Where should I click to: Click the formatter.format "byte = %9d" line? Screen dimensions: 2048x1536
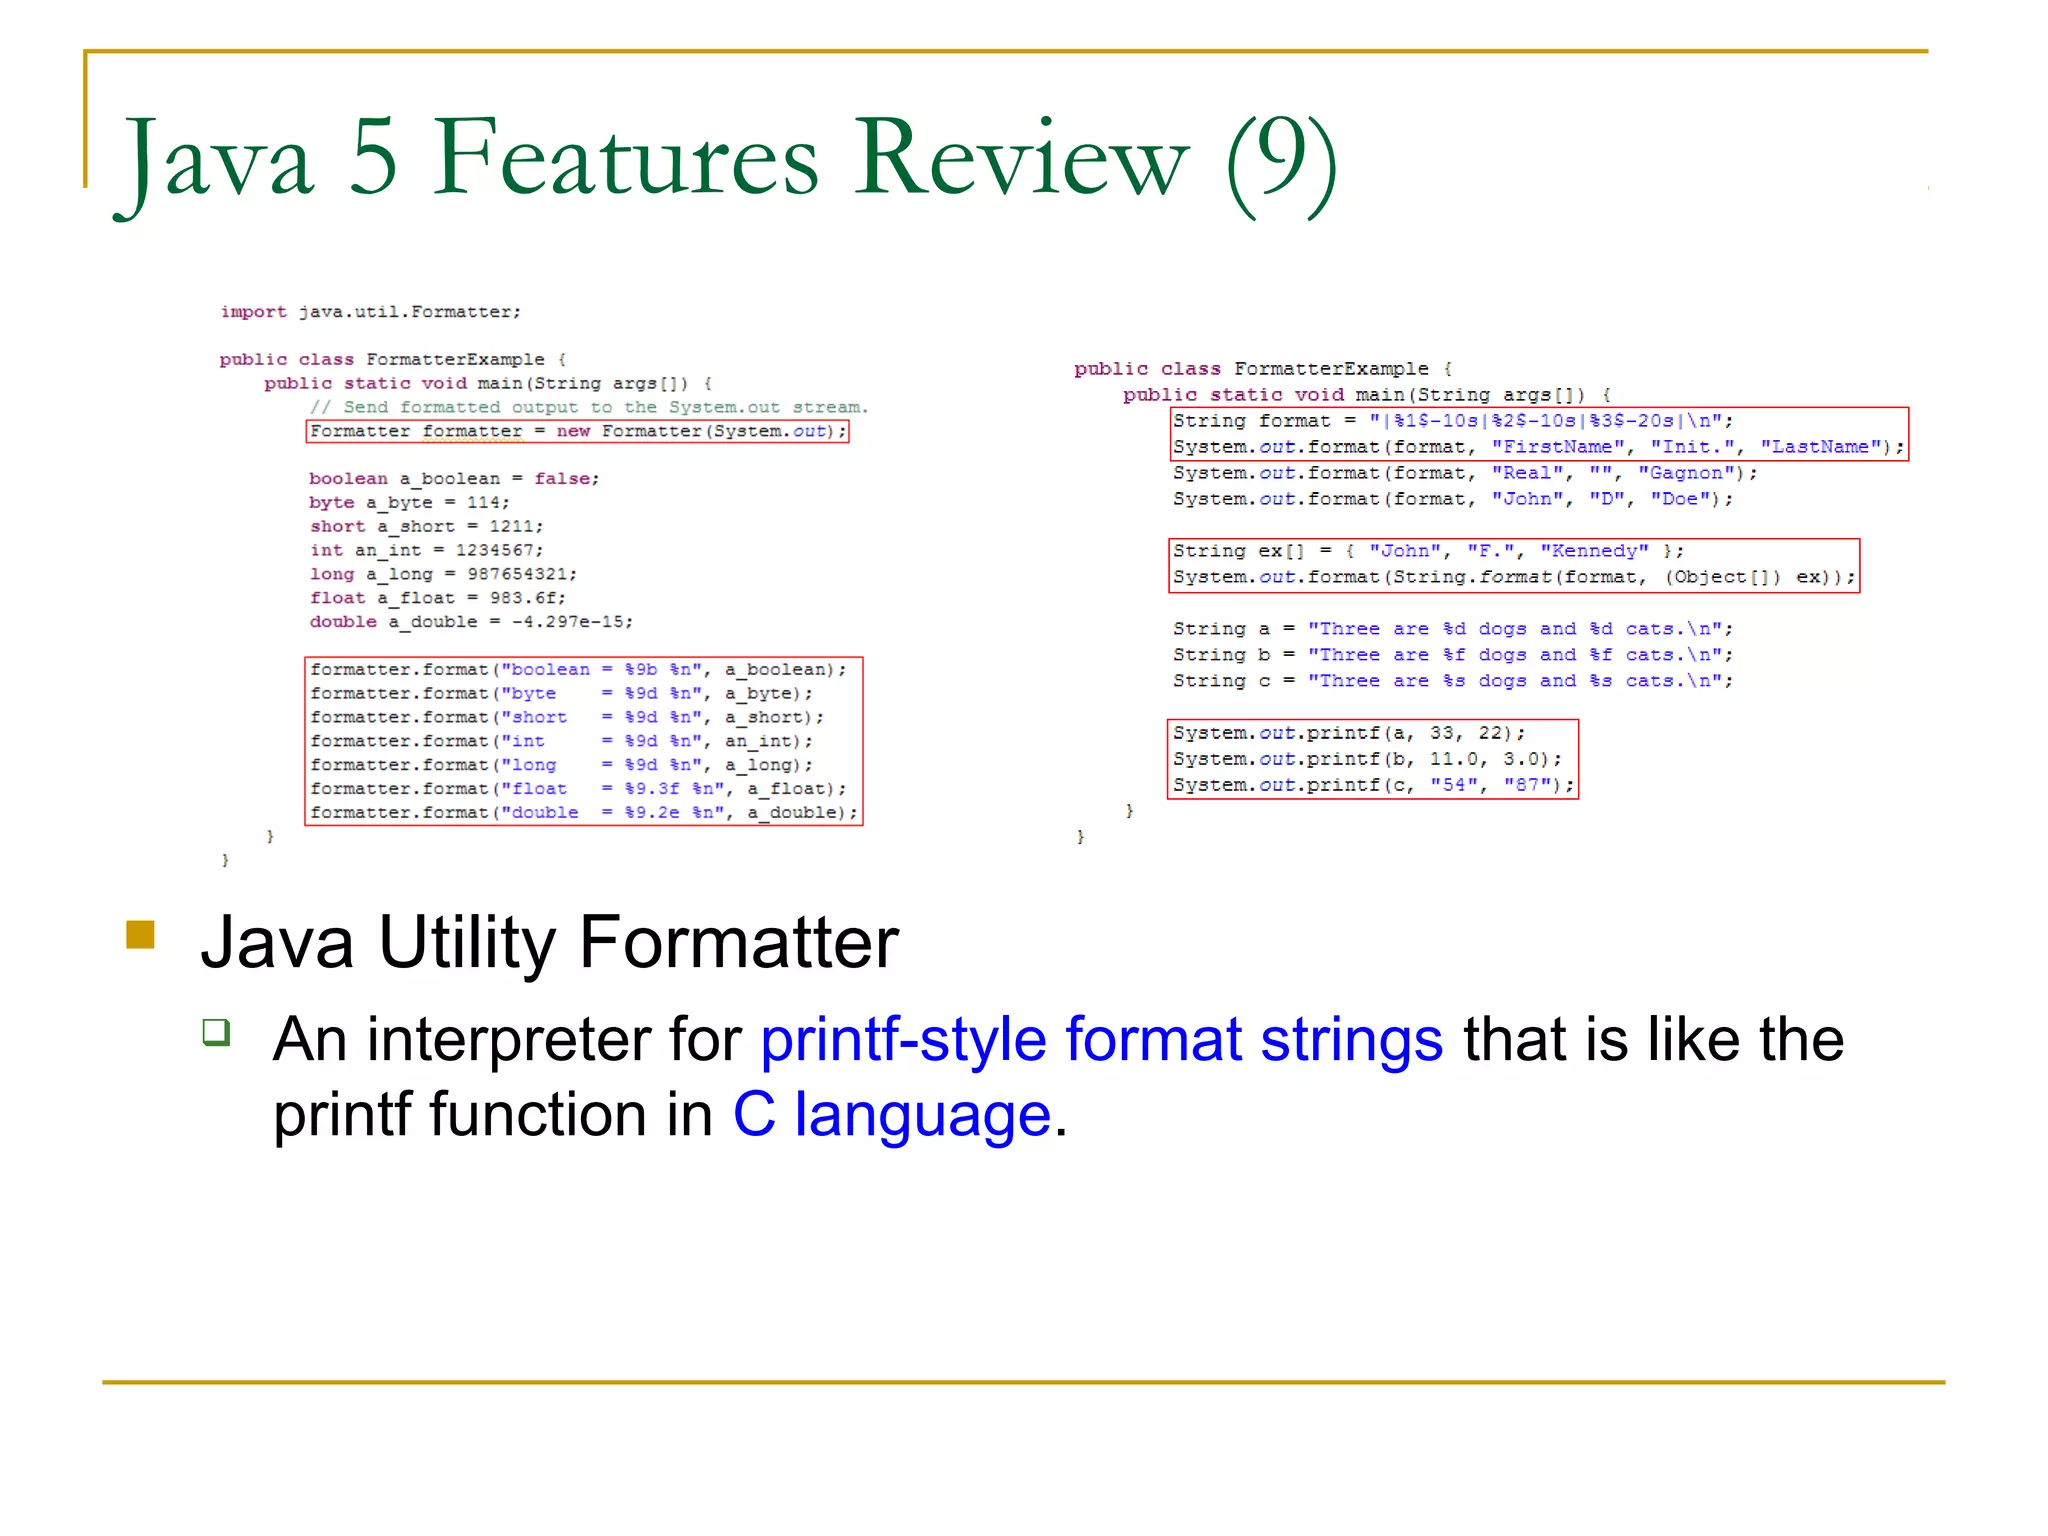pyautogui.click(x=561, y=694)
